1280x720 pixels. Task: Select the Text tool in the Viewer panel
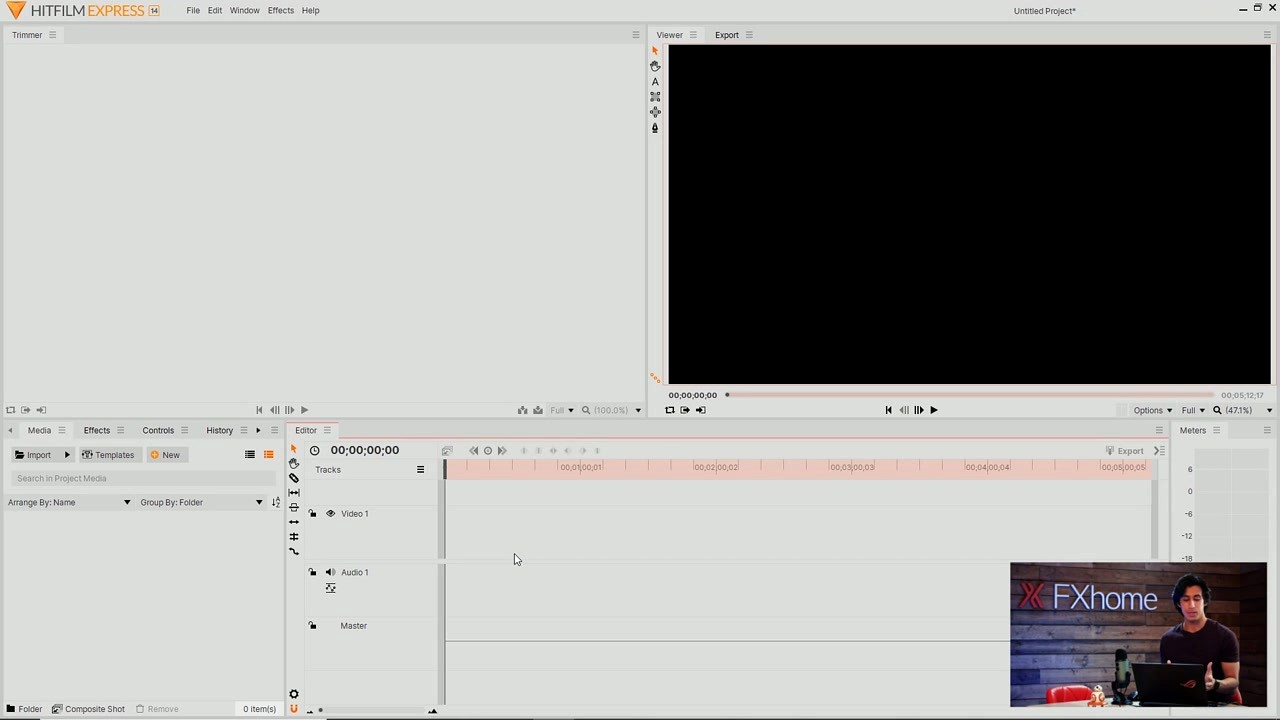[x=655, y=82]
